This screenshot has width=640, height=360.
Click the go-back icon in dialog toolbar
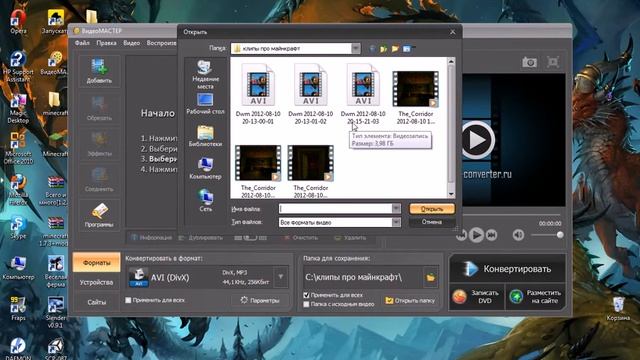click(372, 49)
